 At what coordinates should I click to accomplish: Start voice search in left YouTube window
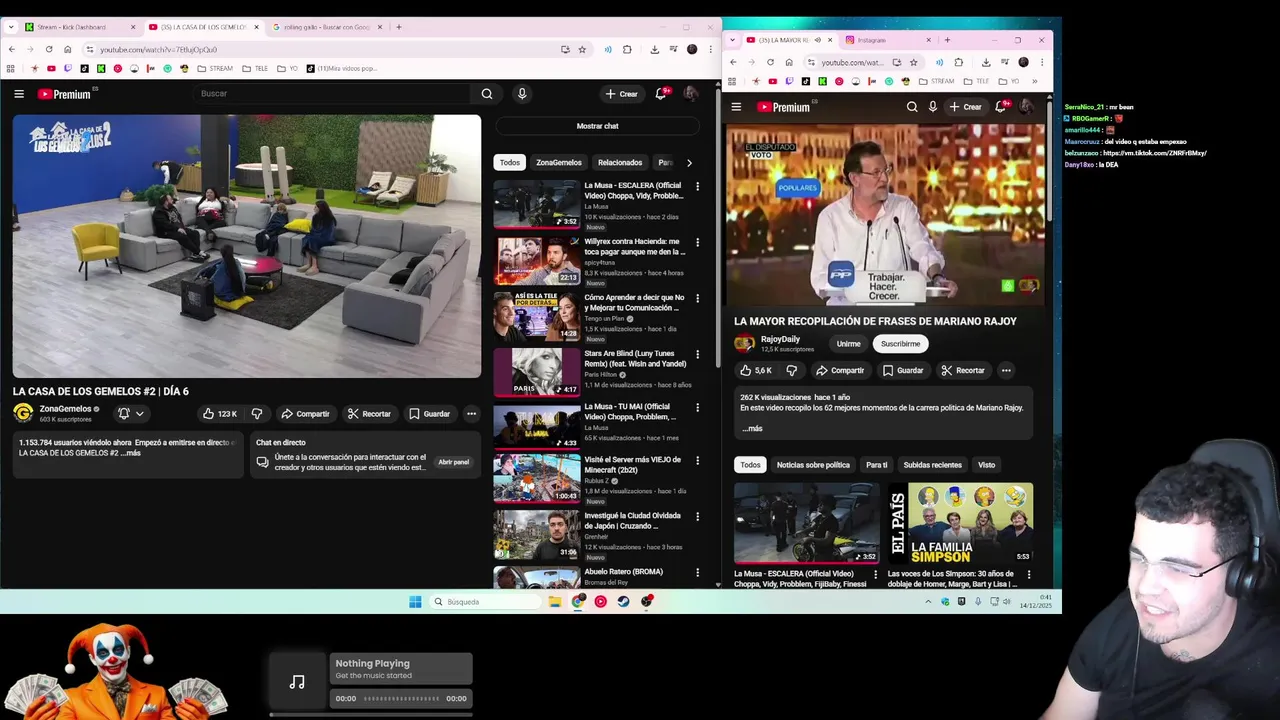point(521,94)
